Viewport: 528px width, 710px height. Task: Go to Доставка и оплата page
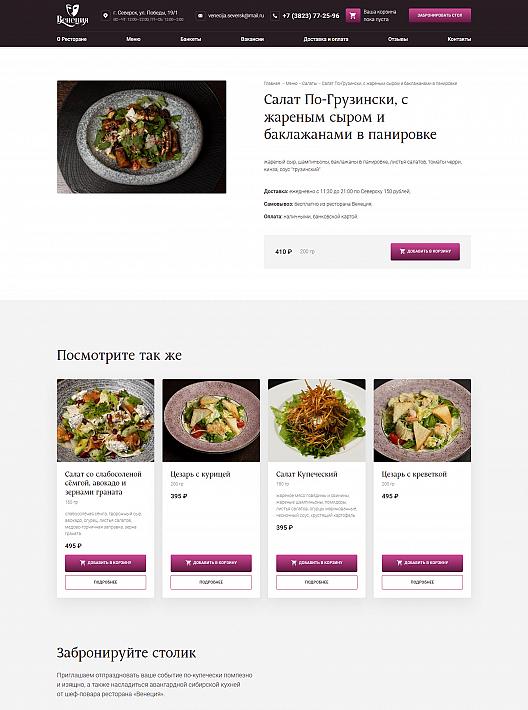pos(326,39)
